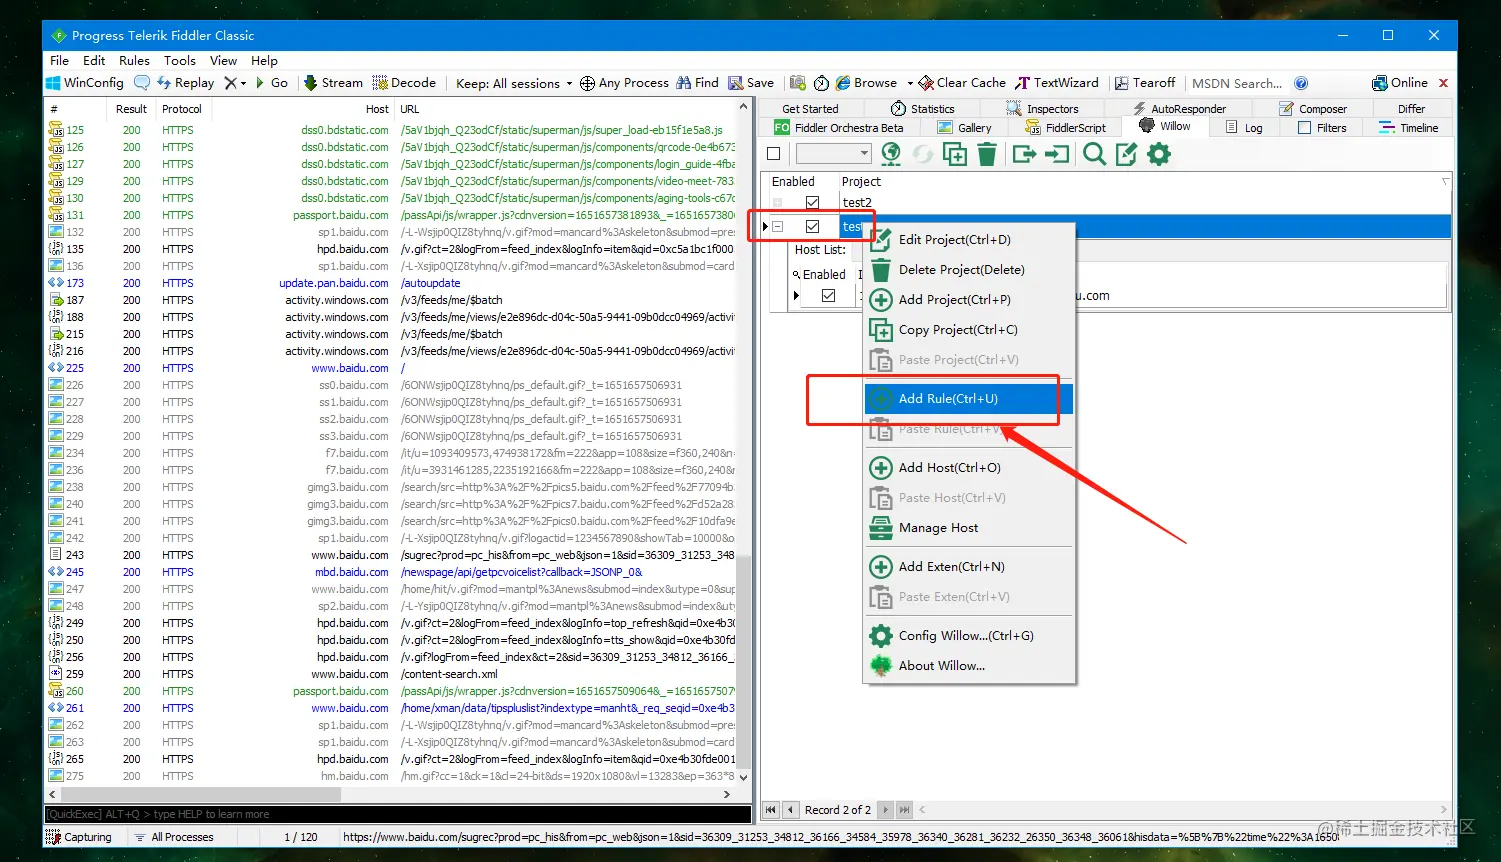Choose About Willow... entry
Viewport: 1501px width, 862px height.
coord(968,665)
